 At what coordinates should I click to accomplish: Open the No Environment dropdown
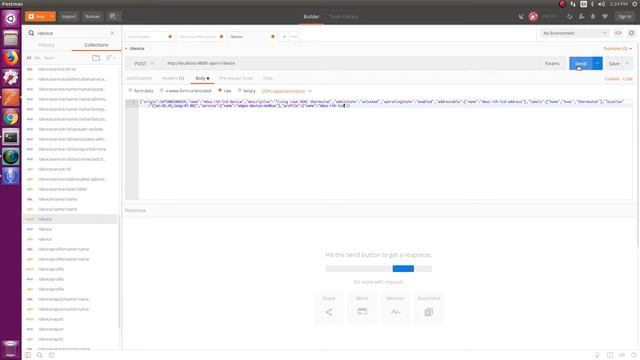[574, 33]
